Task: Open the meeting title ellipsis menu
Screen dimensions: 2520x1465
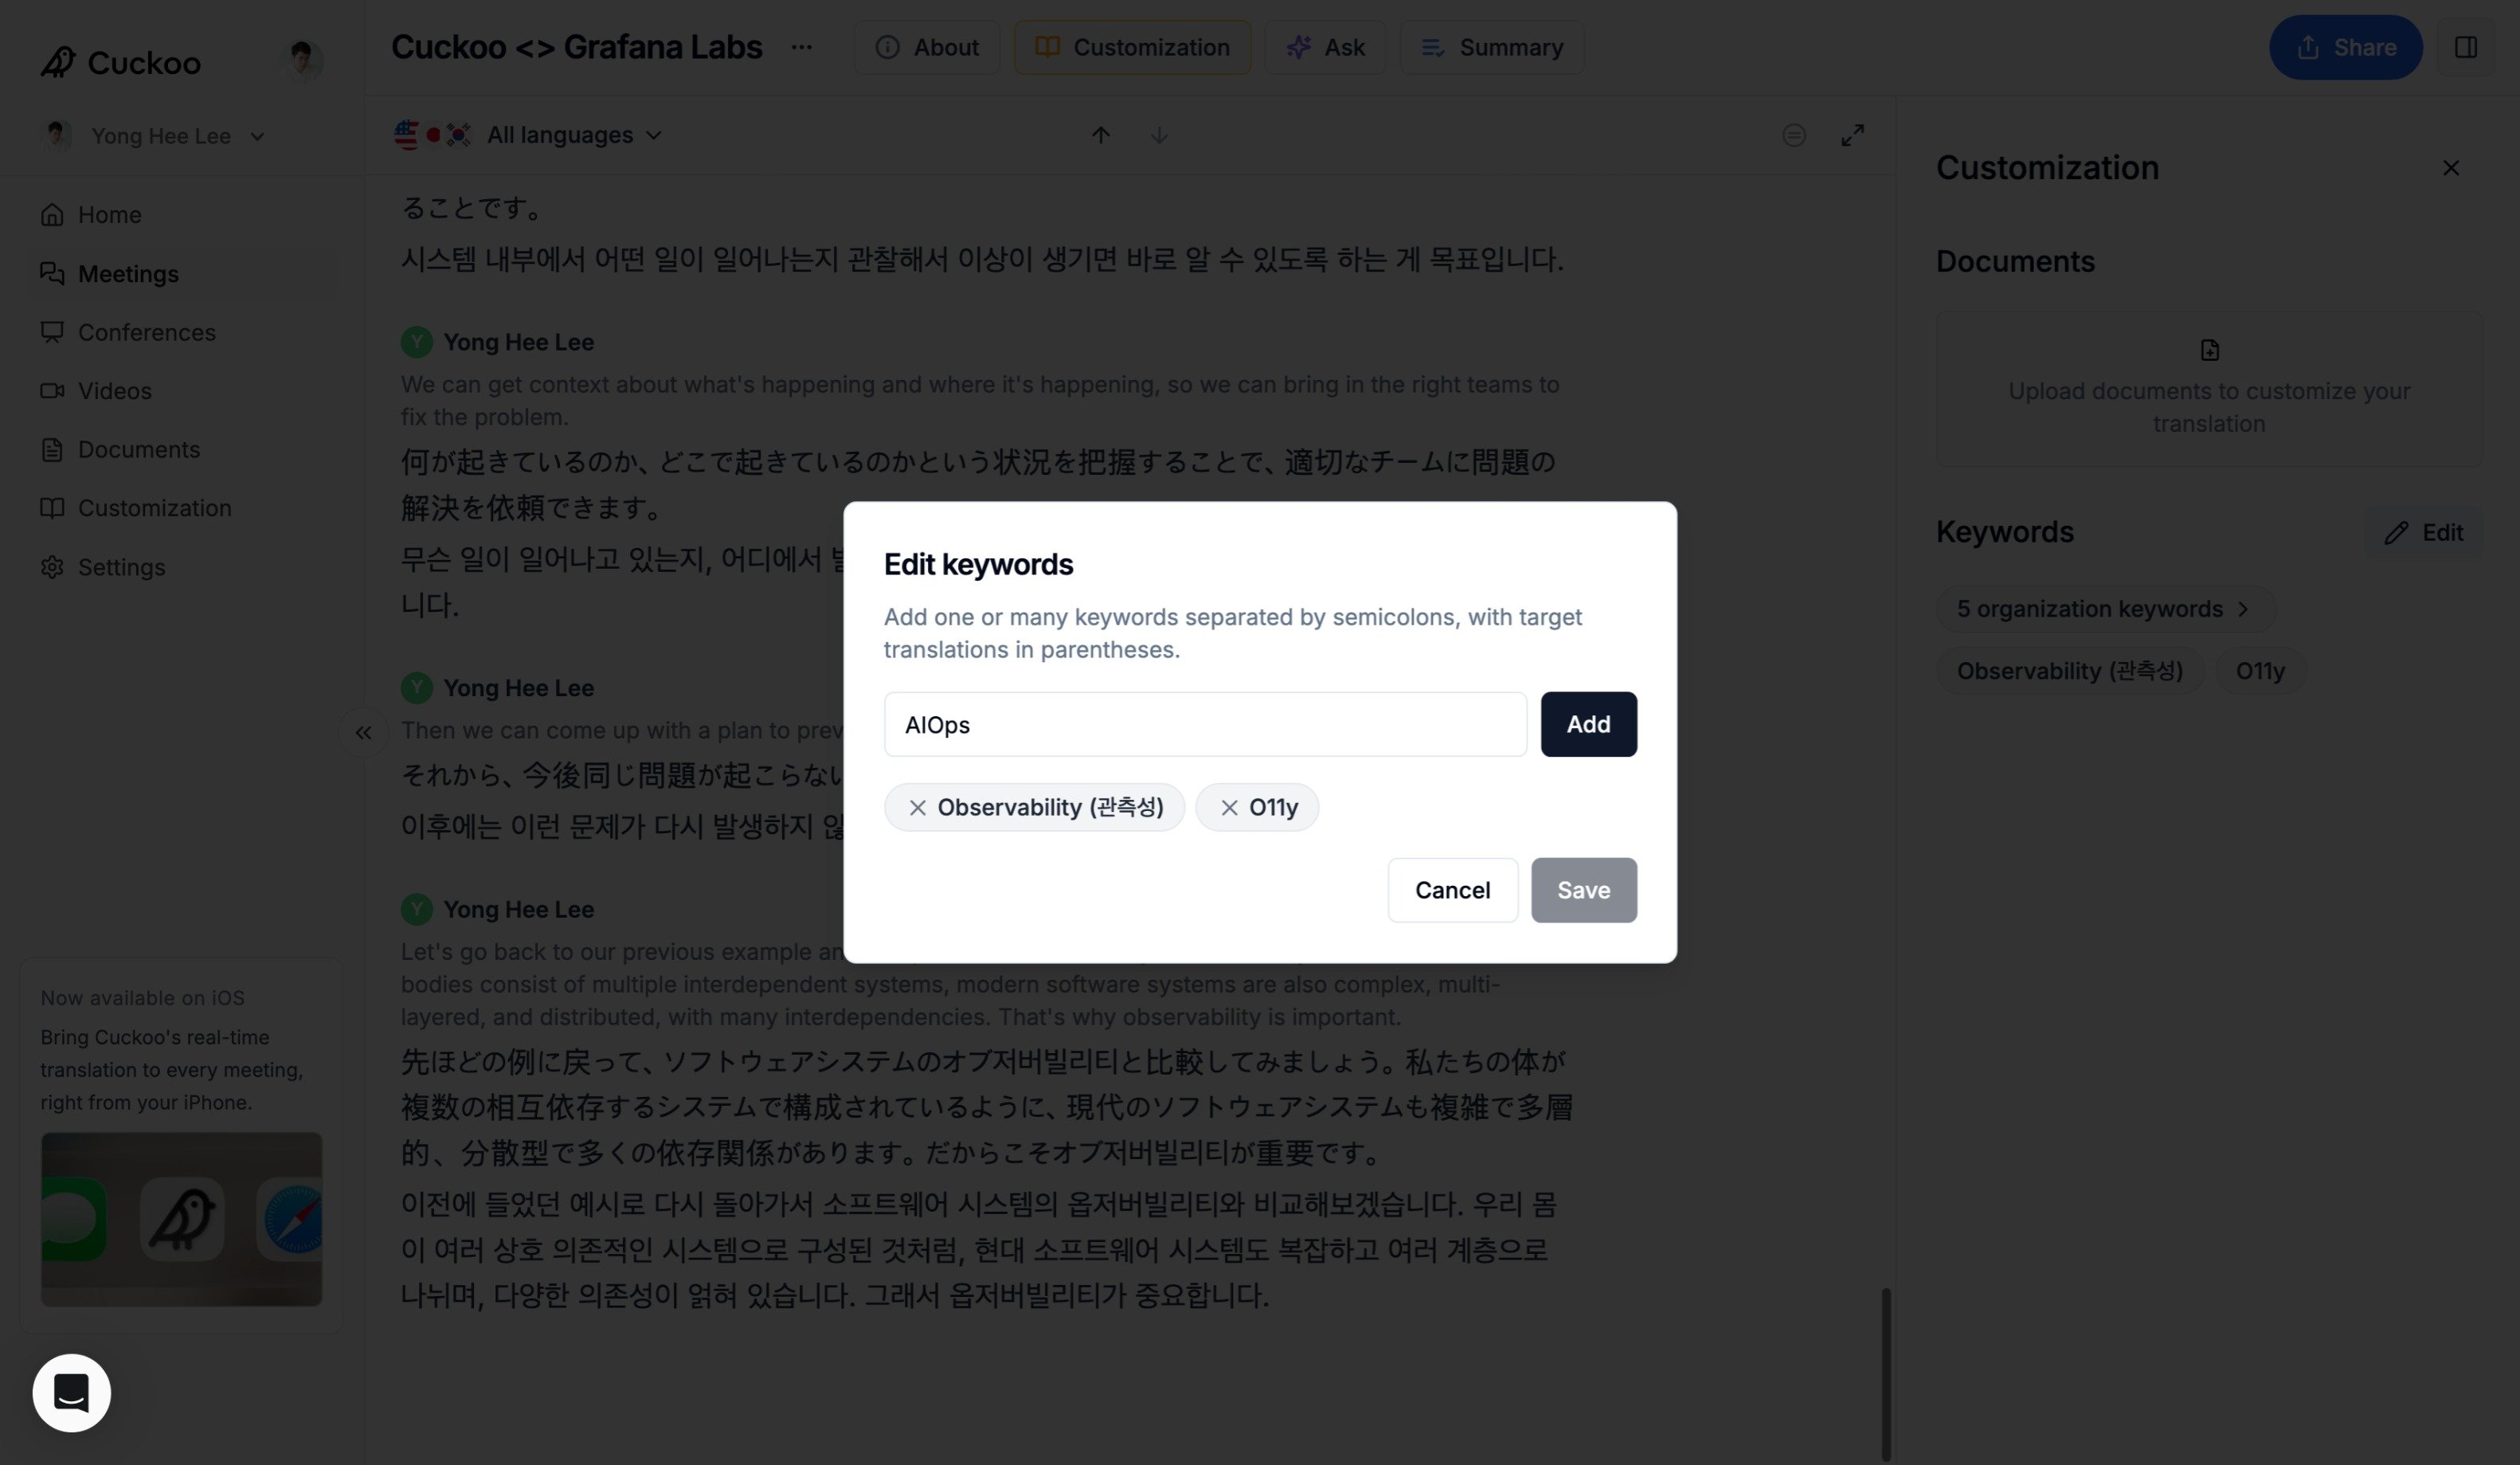Action: pyautogui.click(x=801, y=47)
